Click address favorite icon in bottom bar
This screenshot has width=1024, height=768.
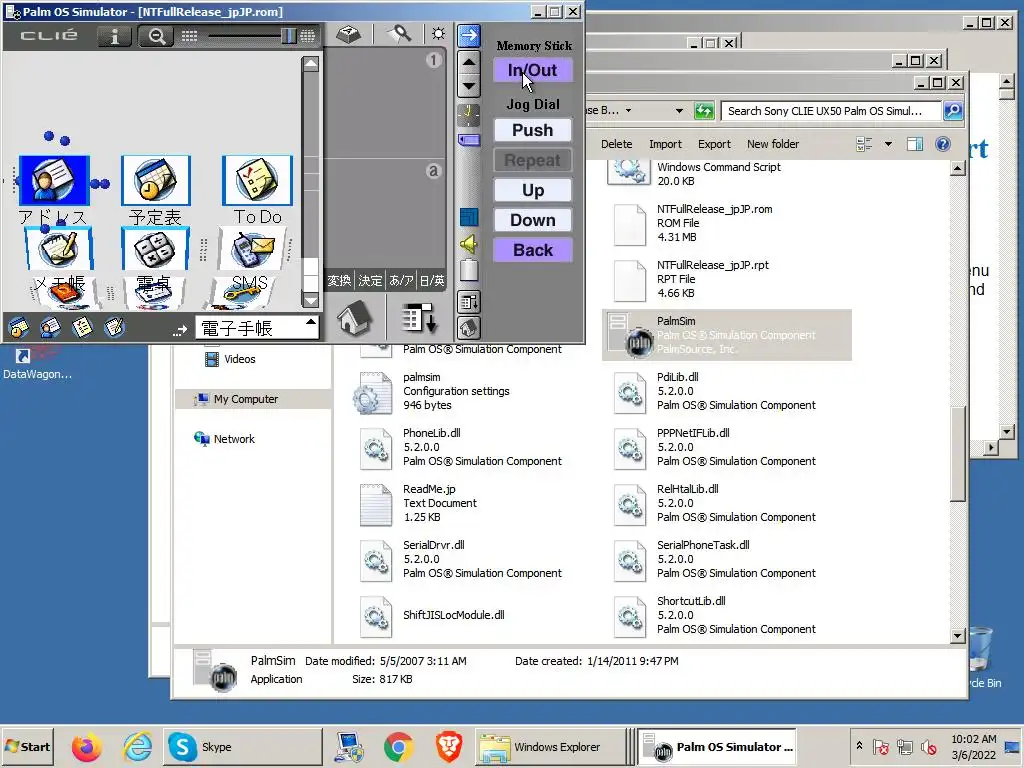(x=50, y=328)
